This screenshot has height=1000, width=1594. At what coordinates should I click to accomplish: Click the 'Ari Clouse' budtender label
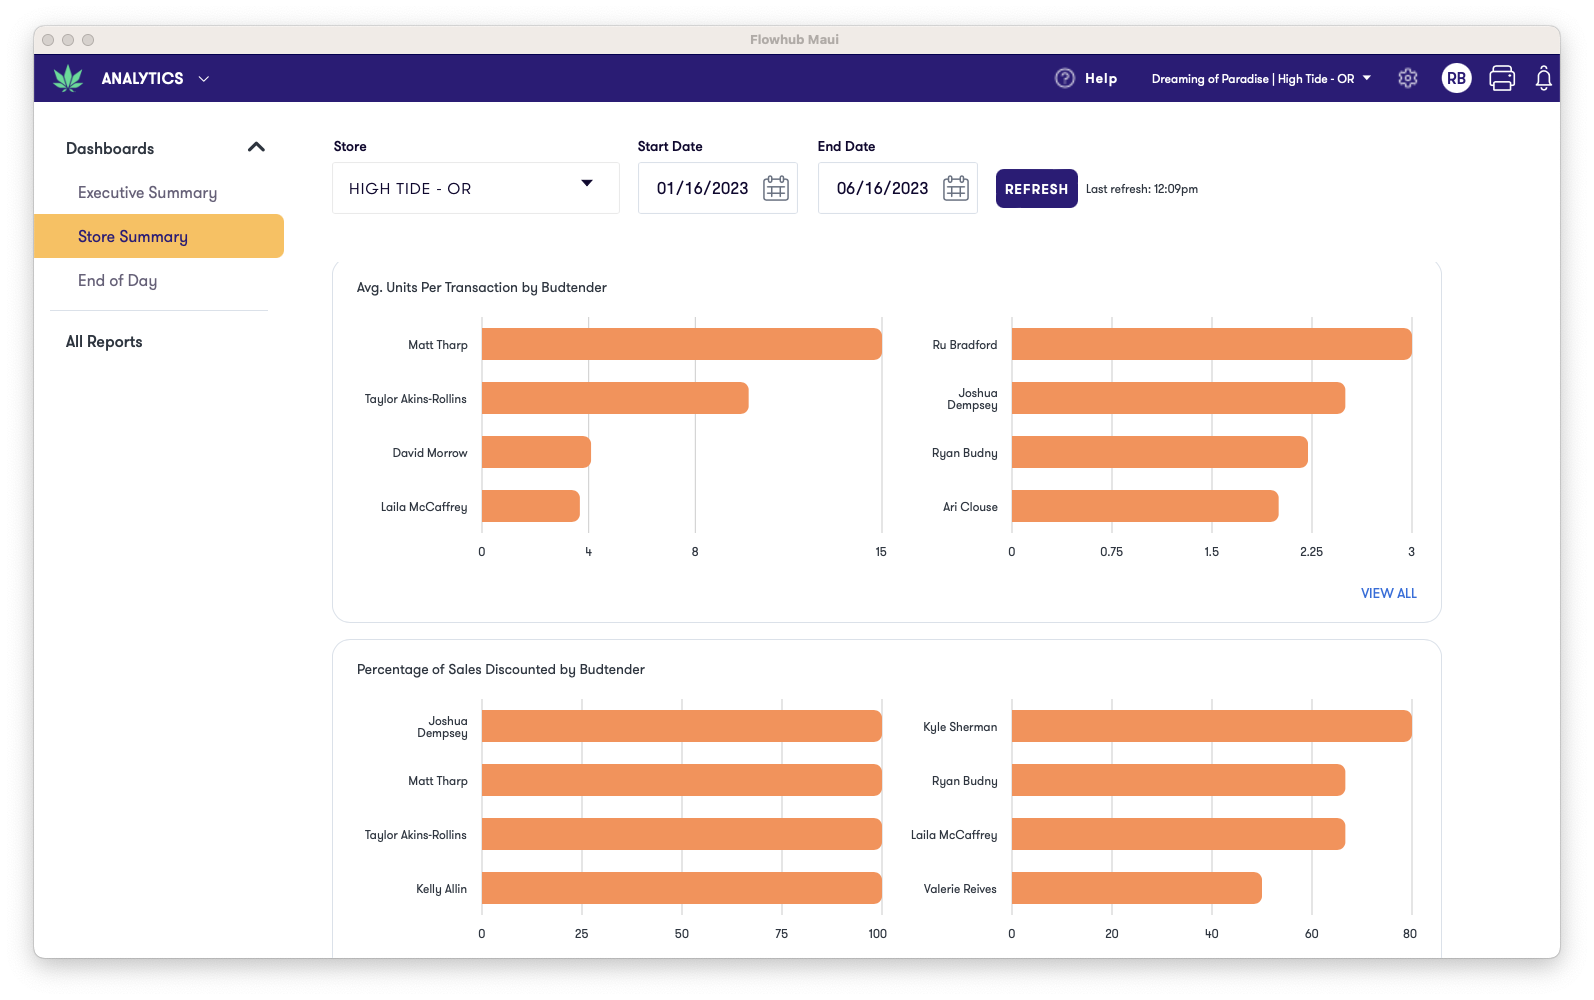pos(970,507)
